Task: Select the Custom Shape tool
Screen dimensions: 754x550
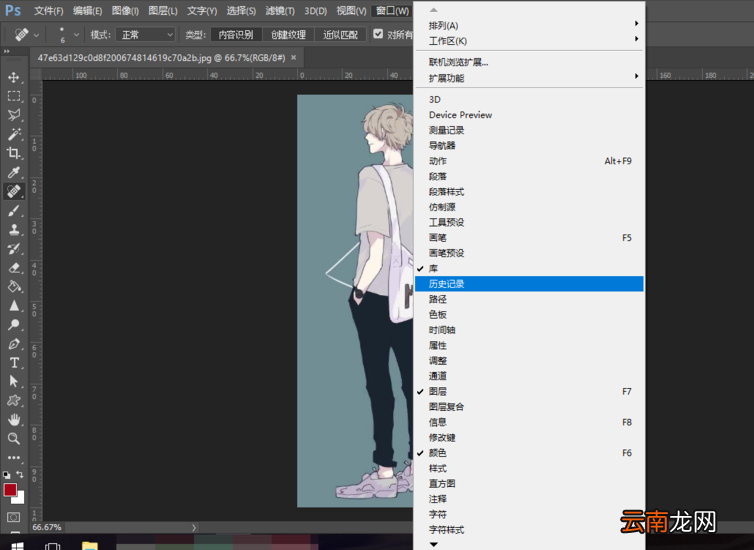Action: click(x=13, y=400)
